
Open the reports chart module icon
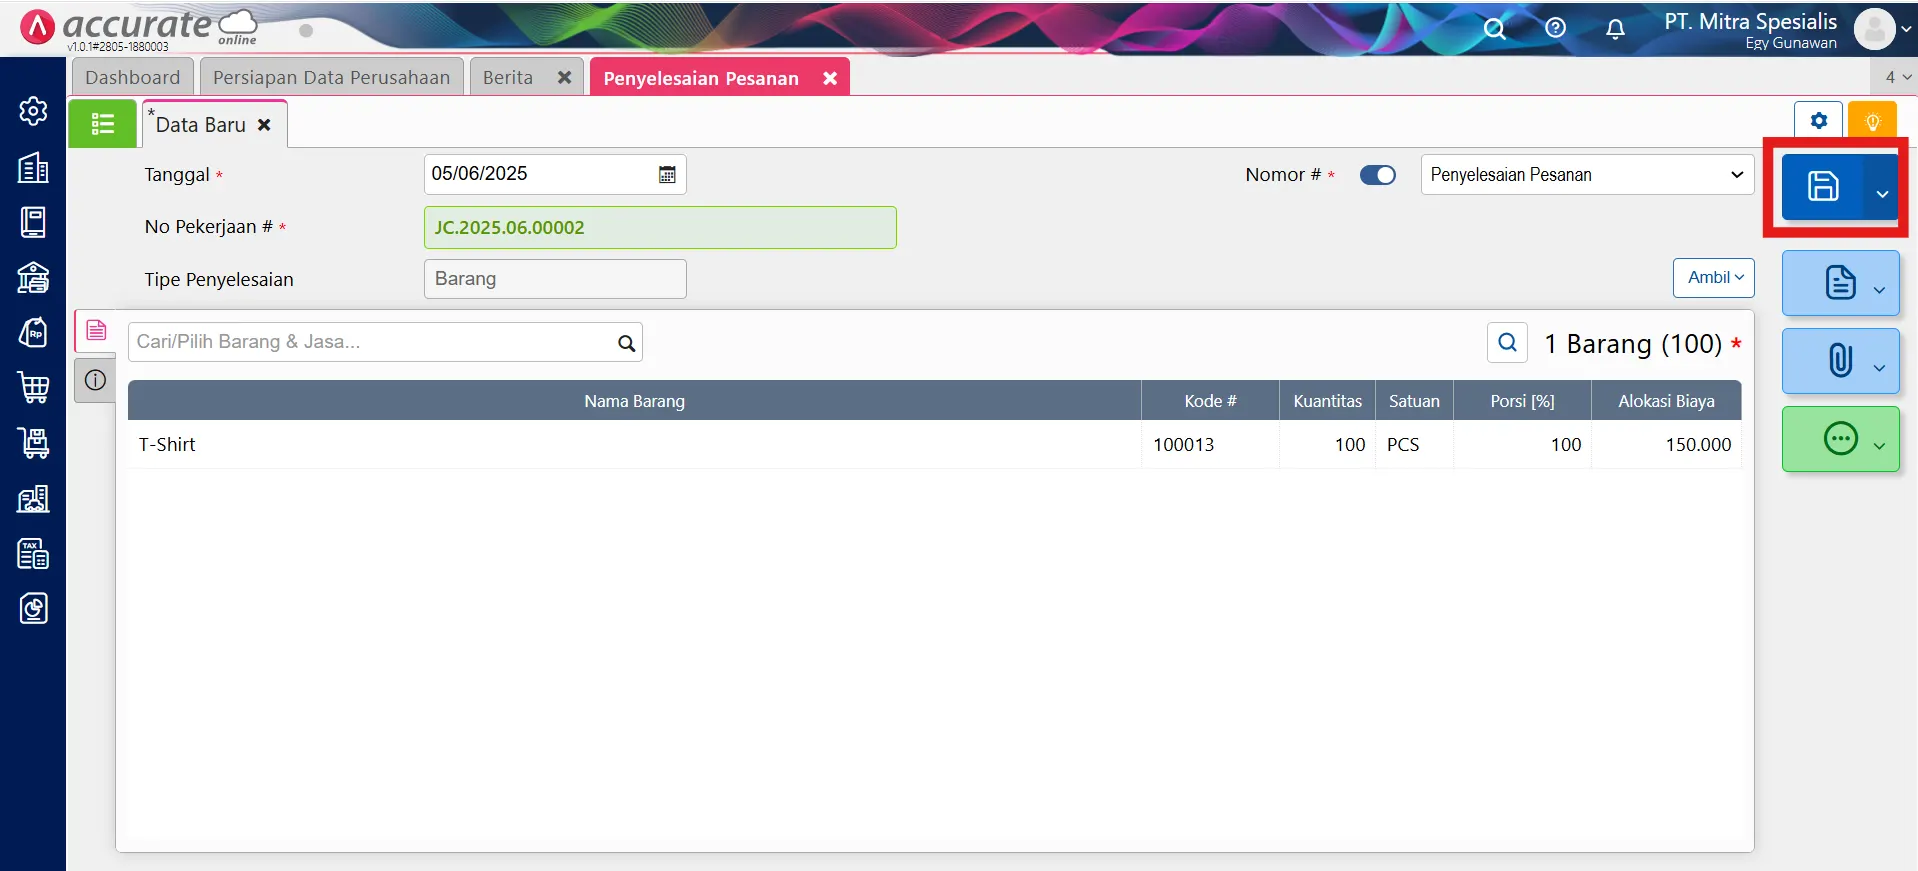33,608
